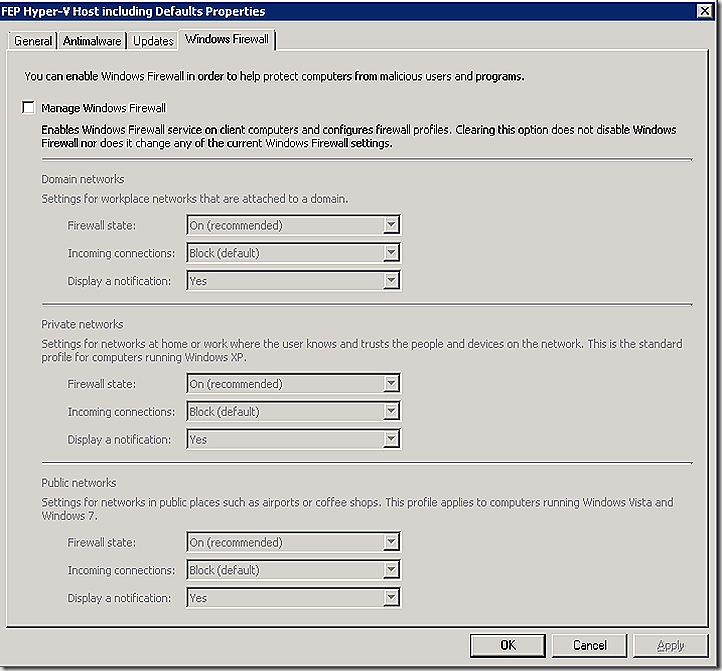Image resolution: width=722 pixels, height=671 pixels.
Task: Open Private networks Incoming connections dropdown
Action: click(293, 411)
